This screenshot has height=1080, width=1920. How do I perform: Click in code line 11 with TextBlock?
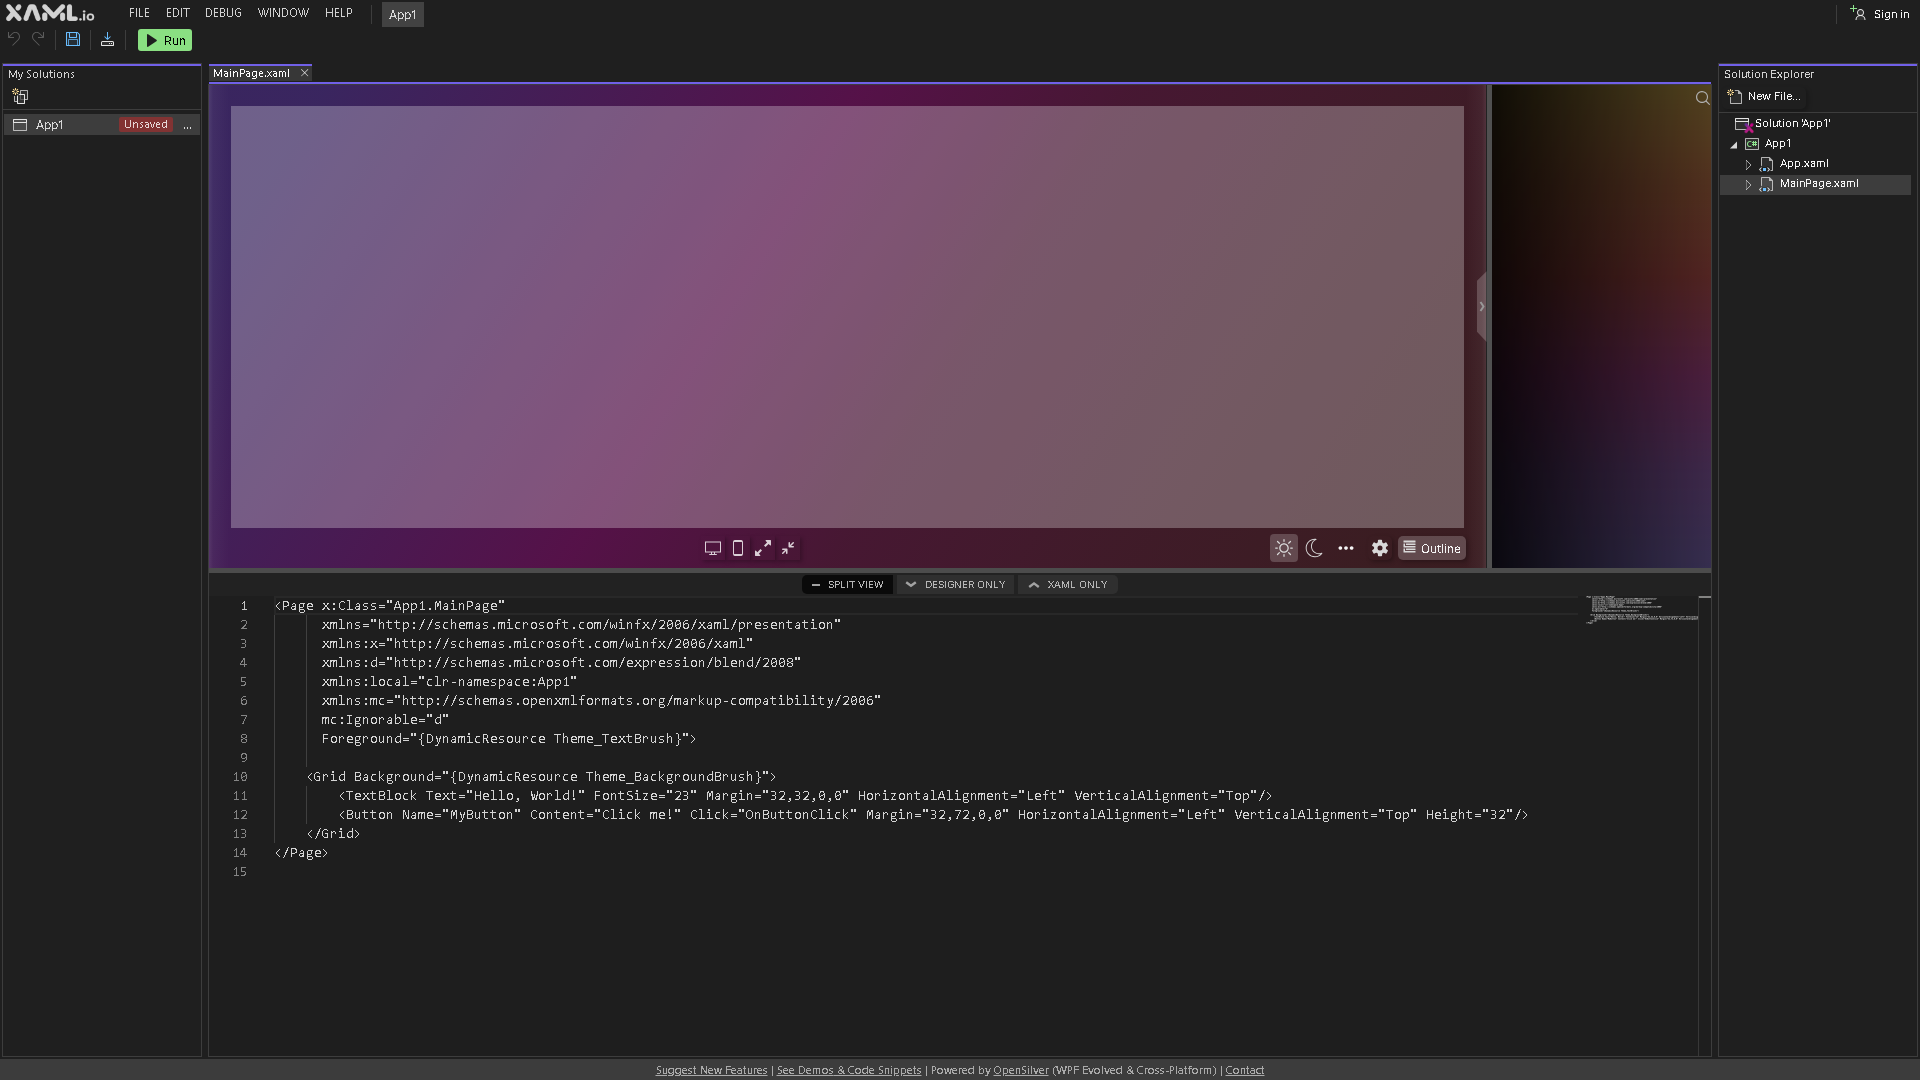805,796
